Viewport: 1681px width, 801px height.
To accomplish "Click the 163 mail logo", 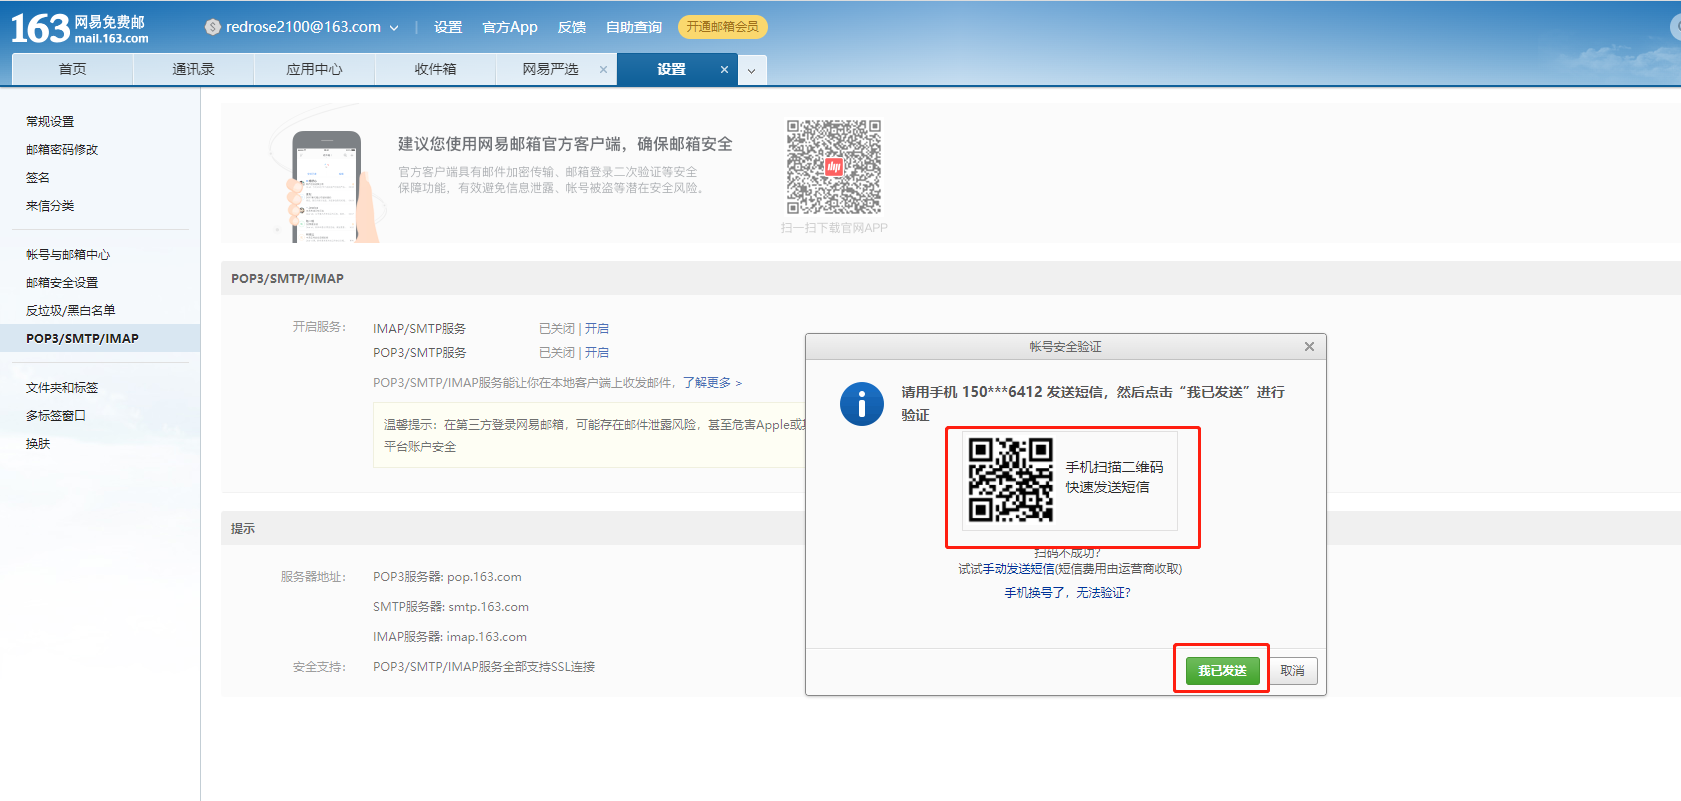I will 79,28.
